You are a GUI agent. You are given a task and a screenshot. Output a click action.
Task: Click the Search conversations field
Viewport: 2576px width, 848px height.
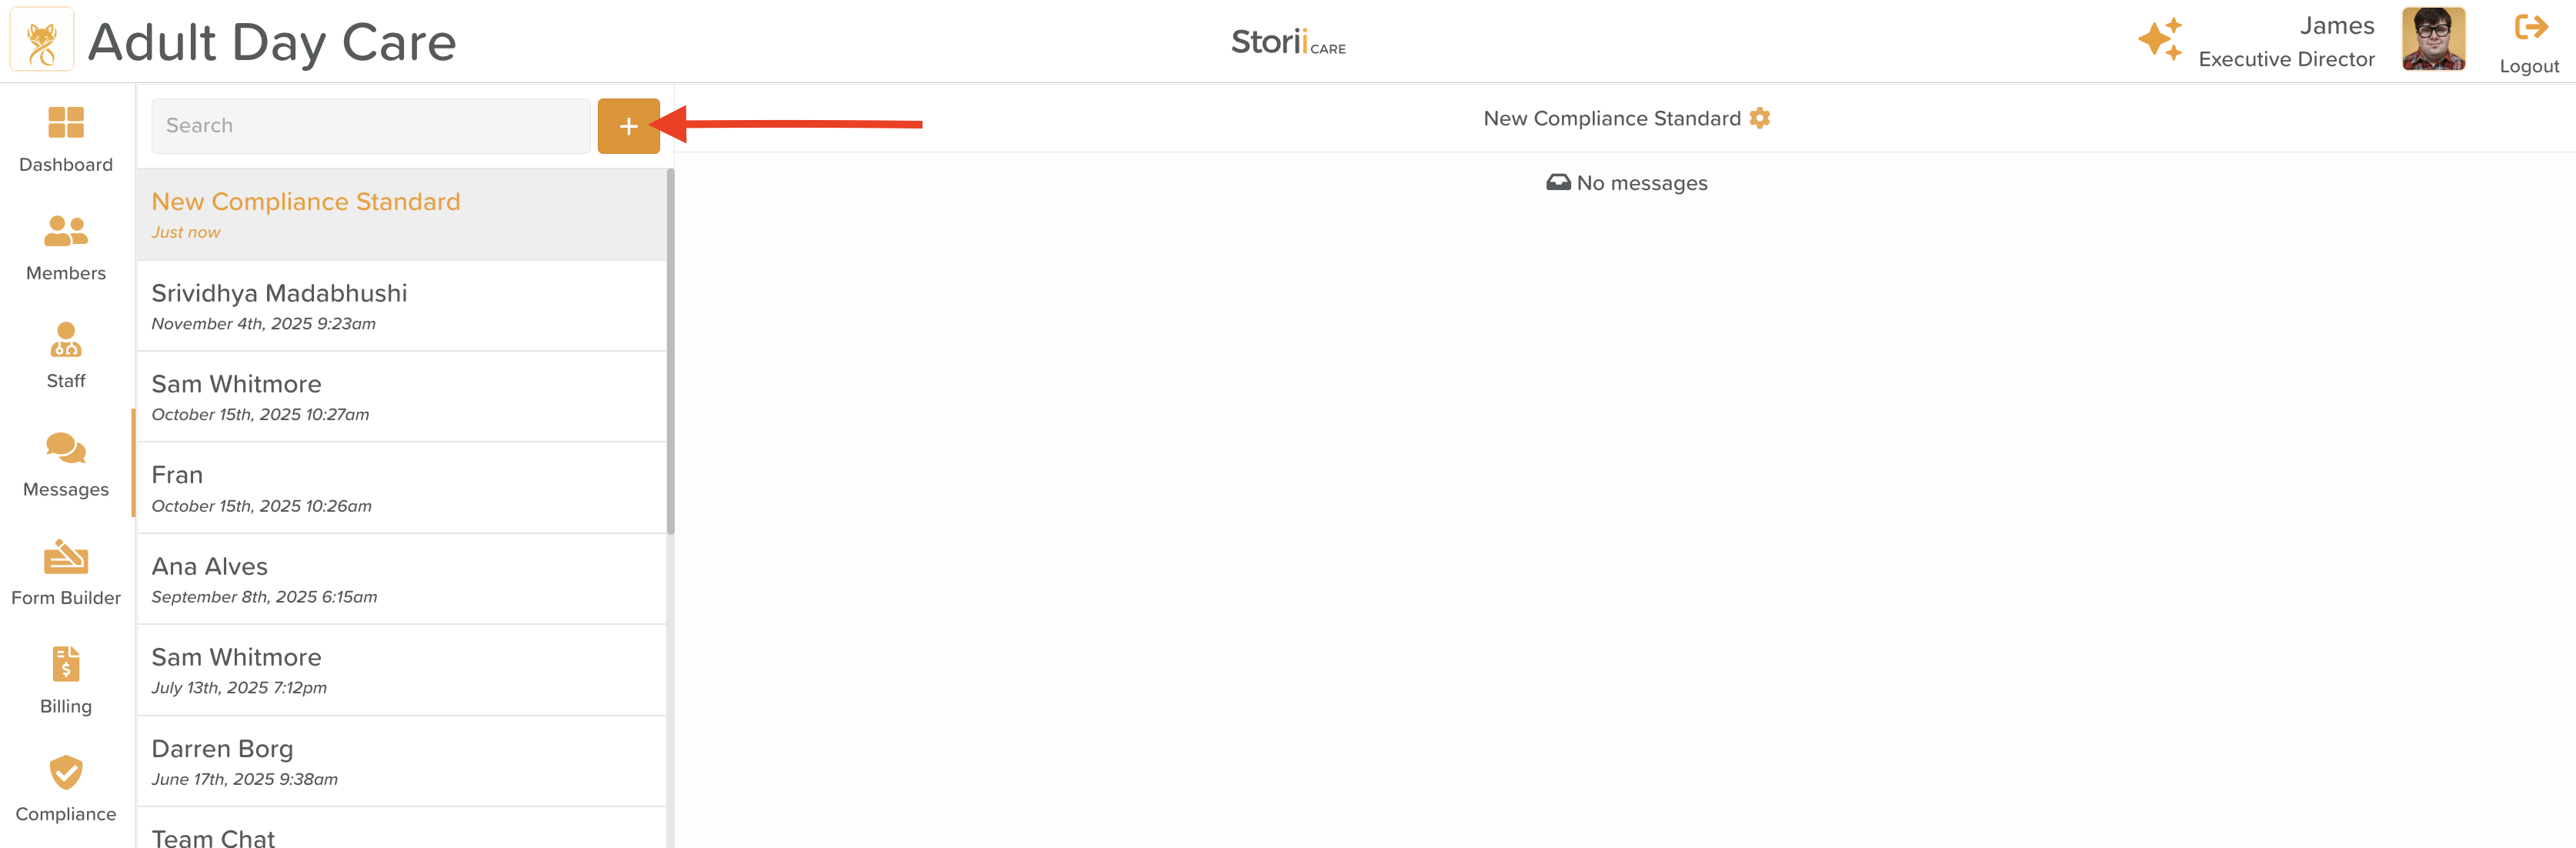[370, 126]
